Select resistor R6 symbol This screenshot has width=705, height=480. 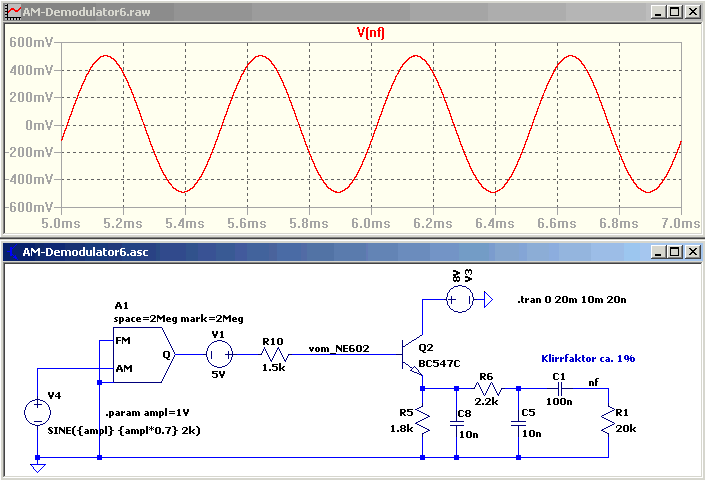[487, 388]
